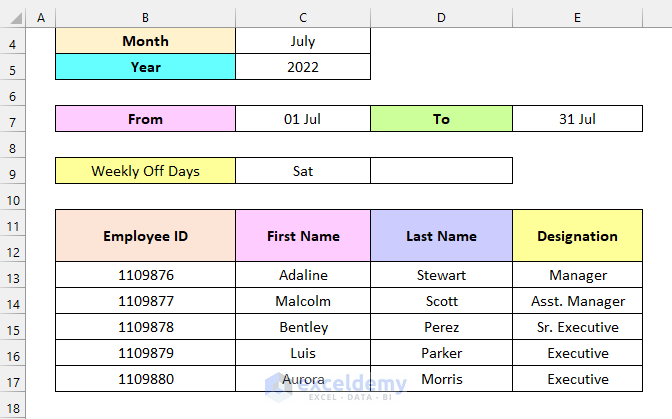Select the cyan Year cell

click(145, 67)
